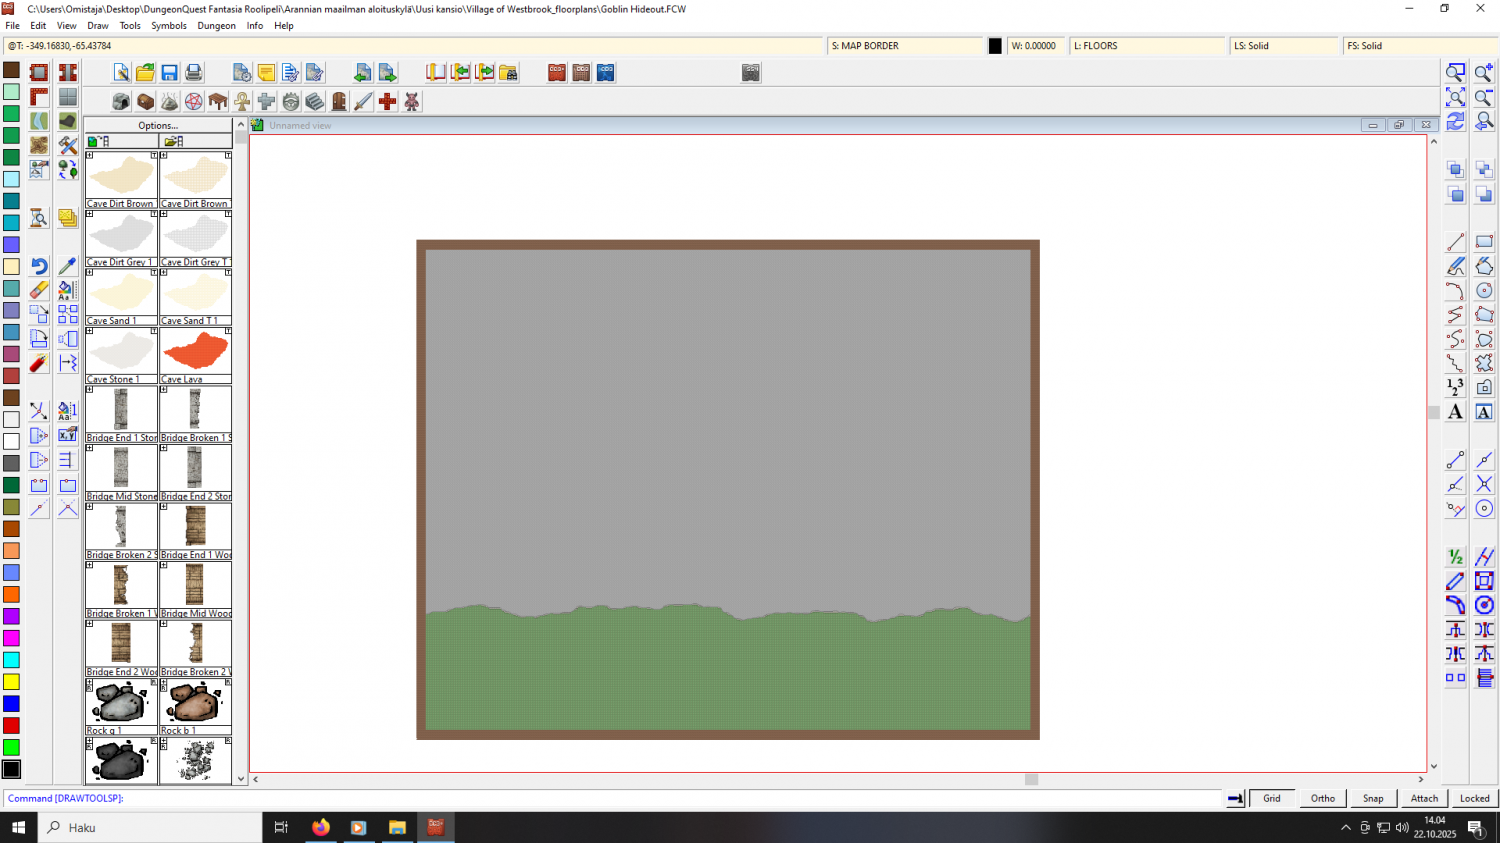Image resolution: width=1500 pixels, height=843 pixels.
Task: Toggle the Grid button in status bar
Action: click(1271, 798)
